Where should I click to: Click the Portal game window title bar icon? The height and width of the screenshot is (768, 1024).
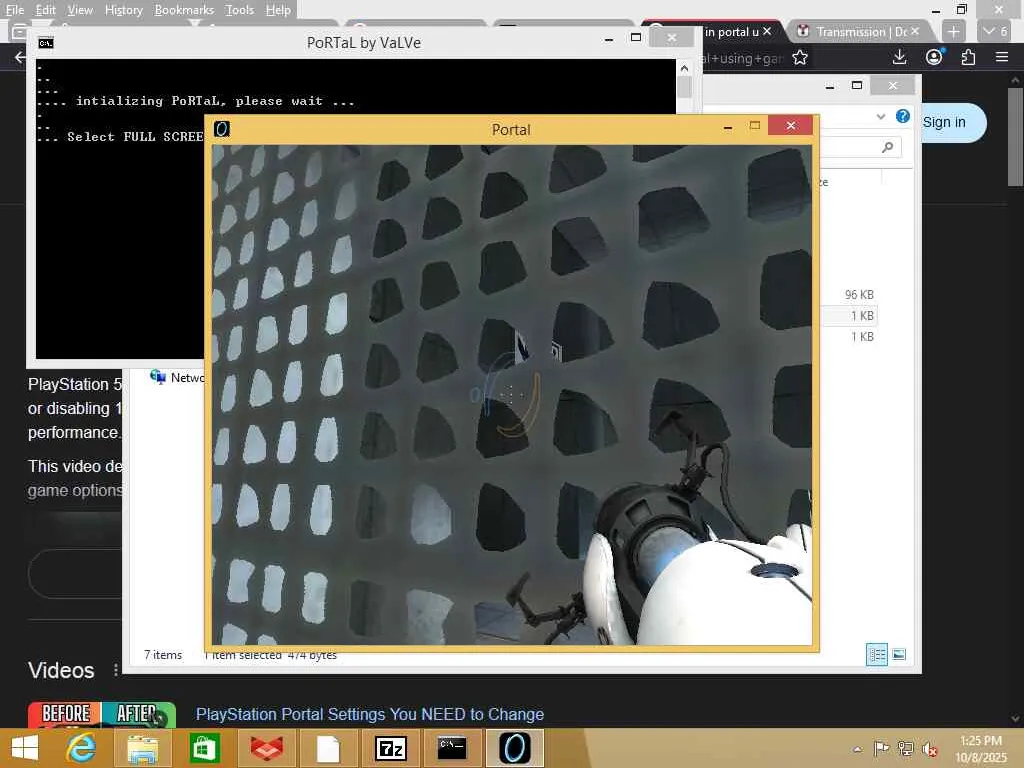point(222,129)
